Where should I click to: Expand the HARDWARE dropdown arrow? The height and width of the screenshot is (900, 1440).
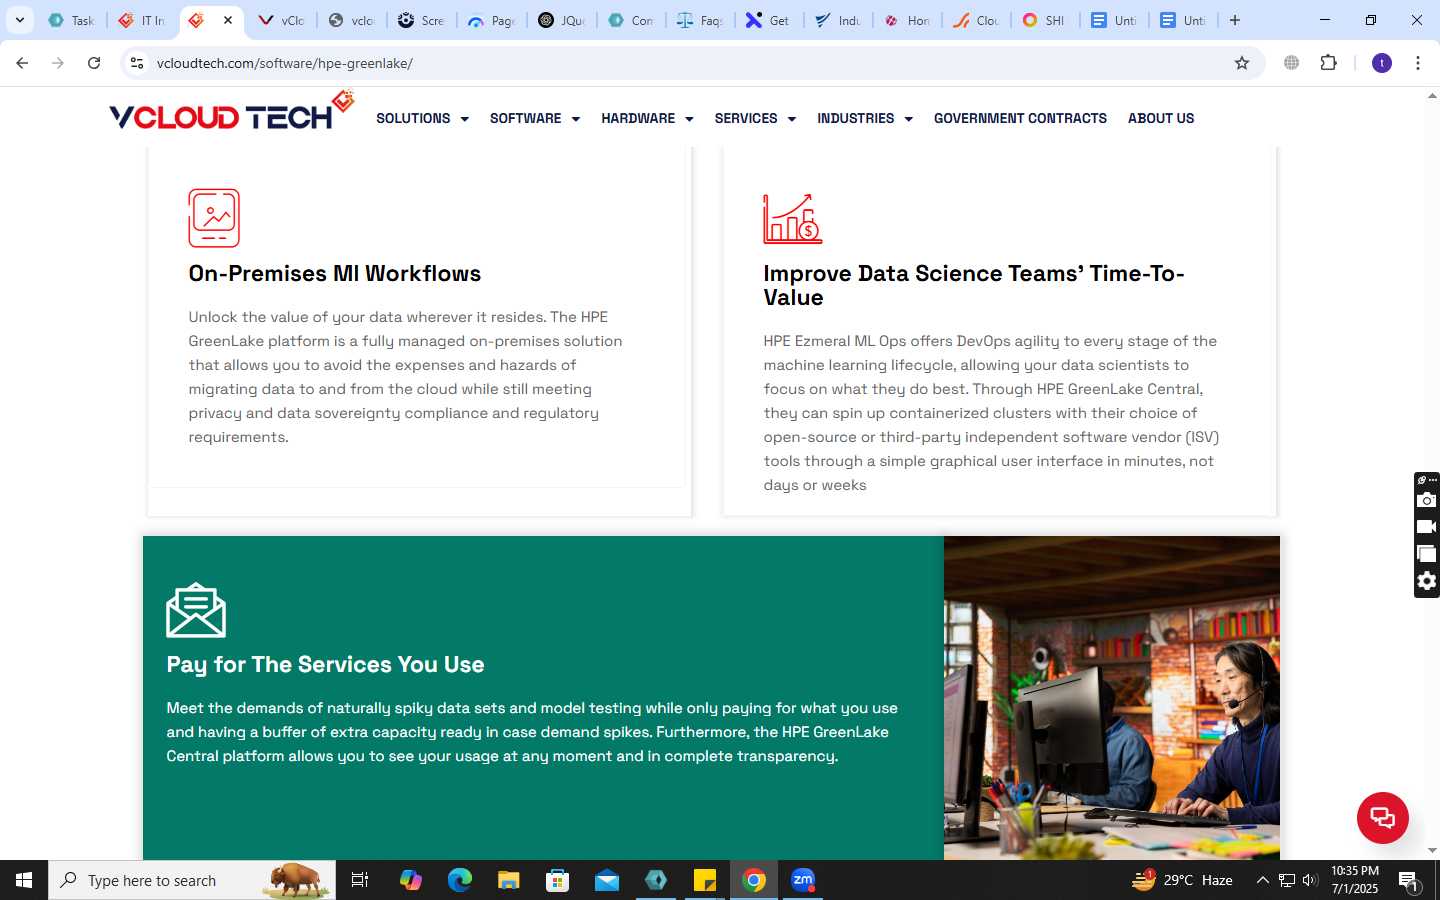tap(689, 119)
